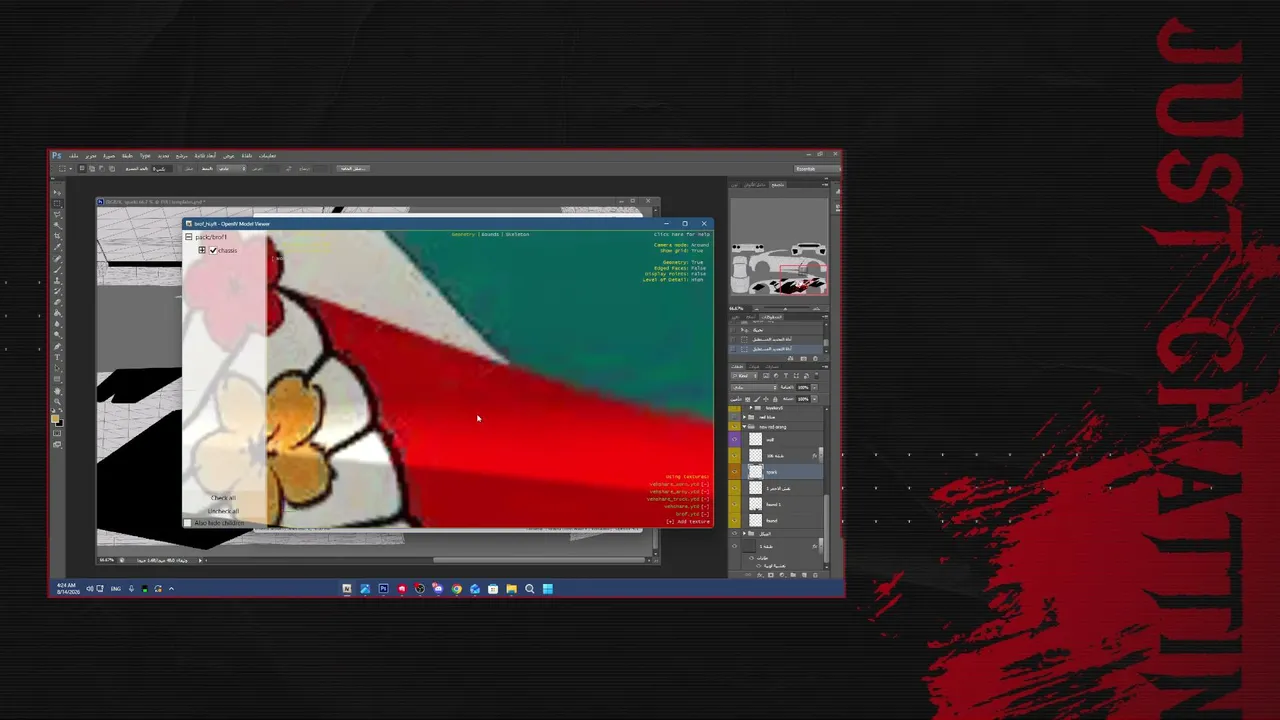Click the Windows Start button
This screenshot has width=1280, height=720.
[547, 589]
